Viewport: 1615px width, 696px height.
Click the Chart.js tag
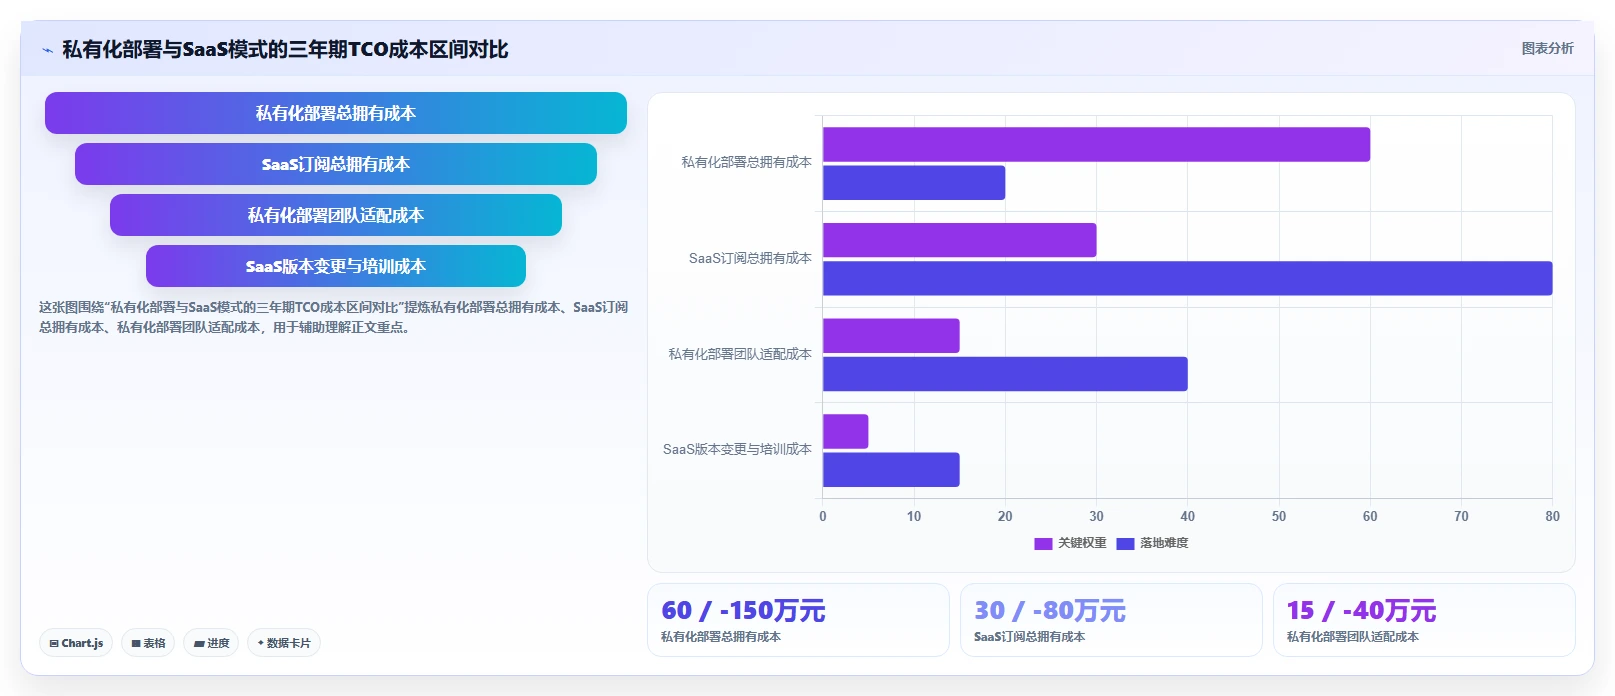(x=76, y=643)
